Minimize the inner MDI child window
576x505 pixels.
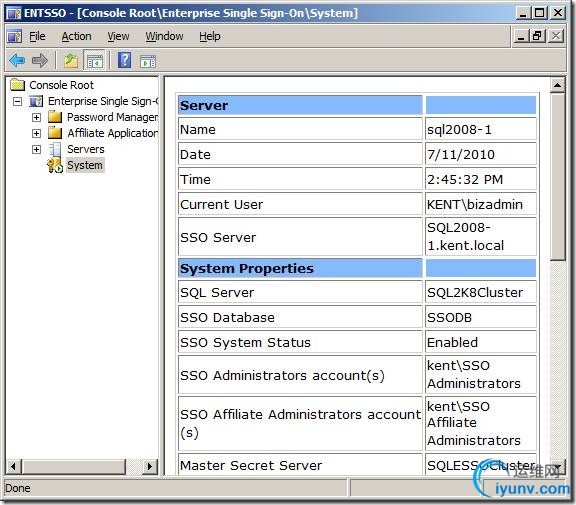521,36
